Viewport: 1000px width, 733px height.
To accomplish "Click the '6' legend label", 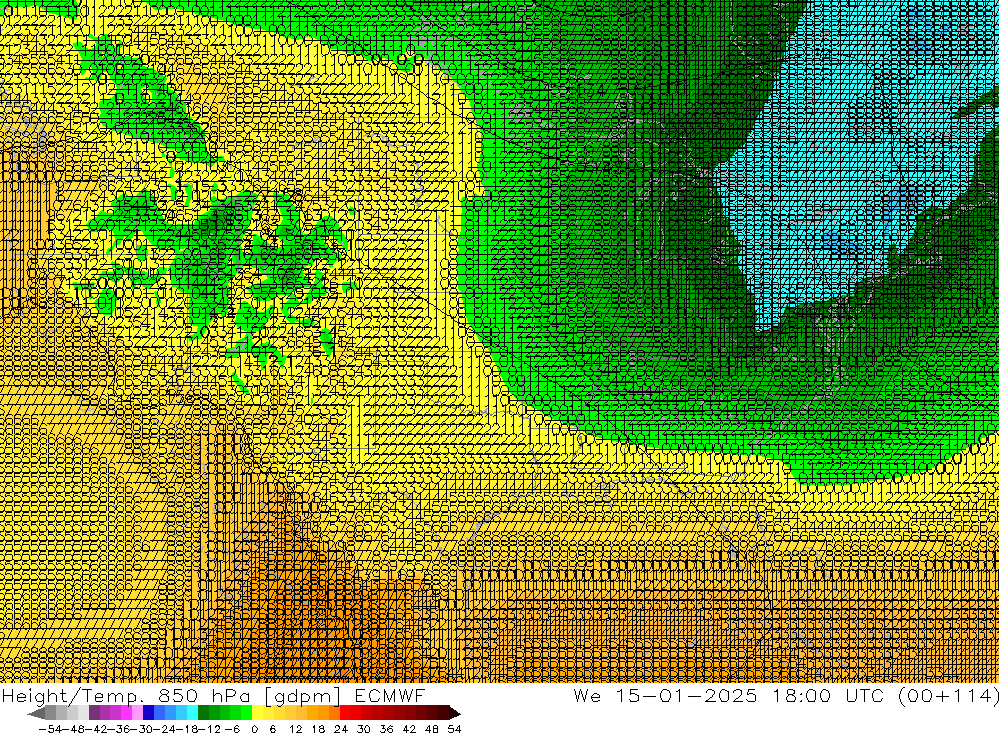I will (x=273, y=729).
